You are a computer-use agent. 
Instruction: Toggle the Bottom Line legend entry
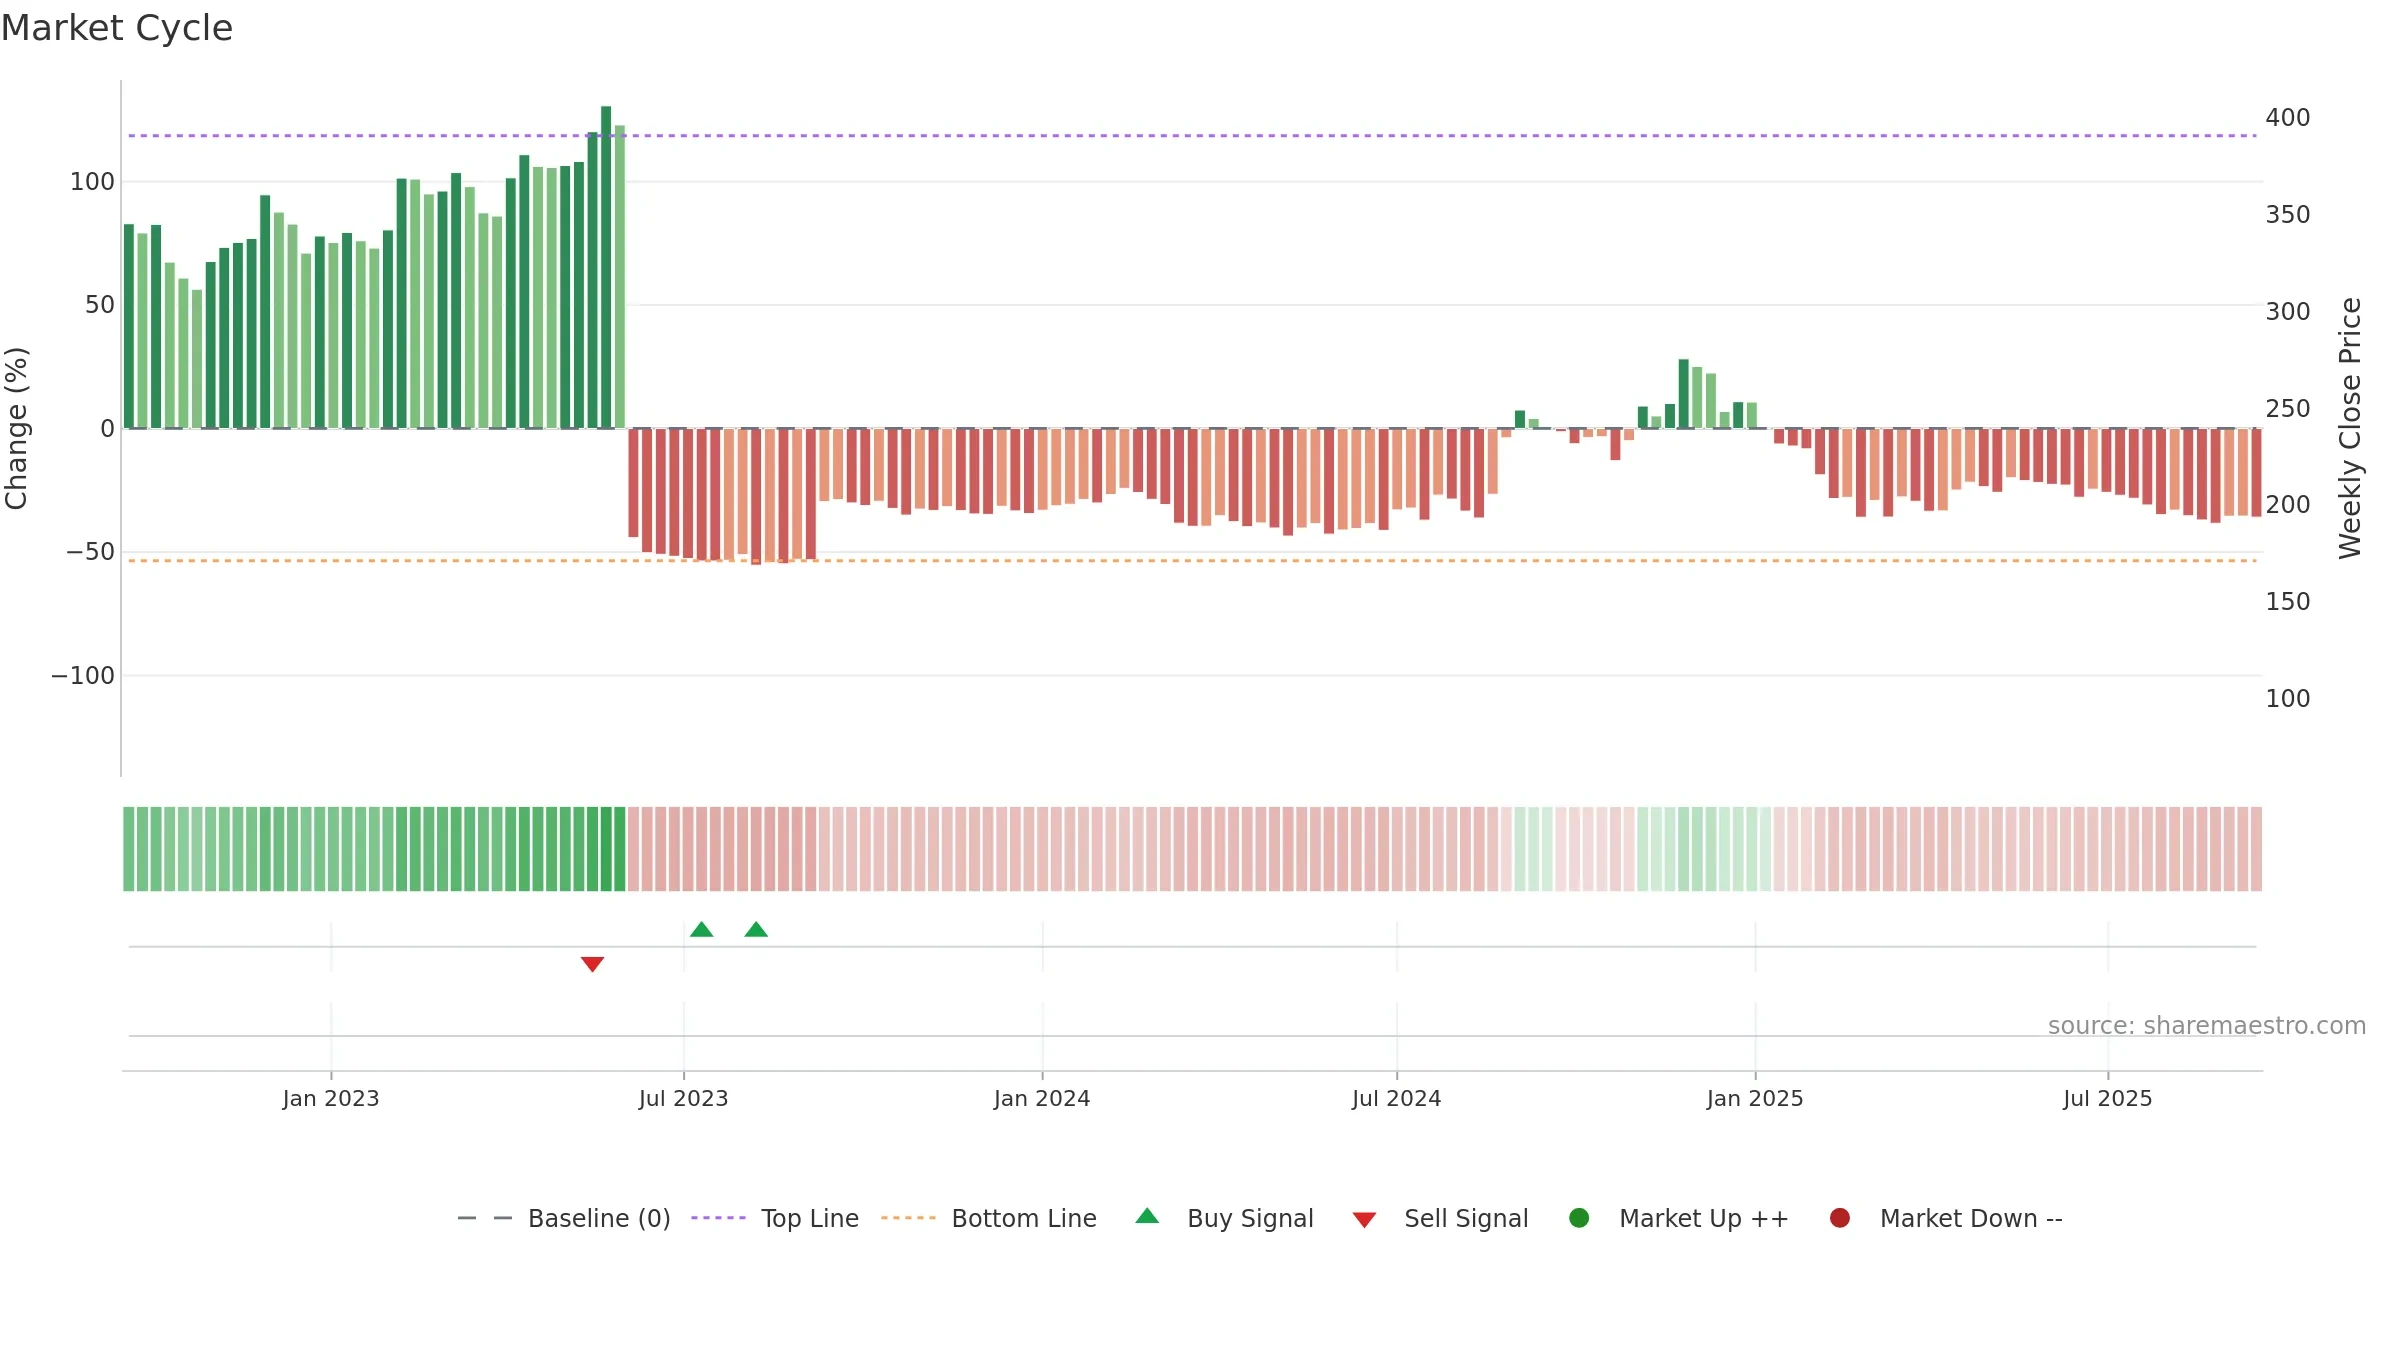coord(989,1218)
